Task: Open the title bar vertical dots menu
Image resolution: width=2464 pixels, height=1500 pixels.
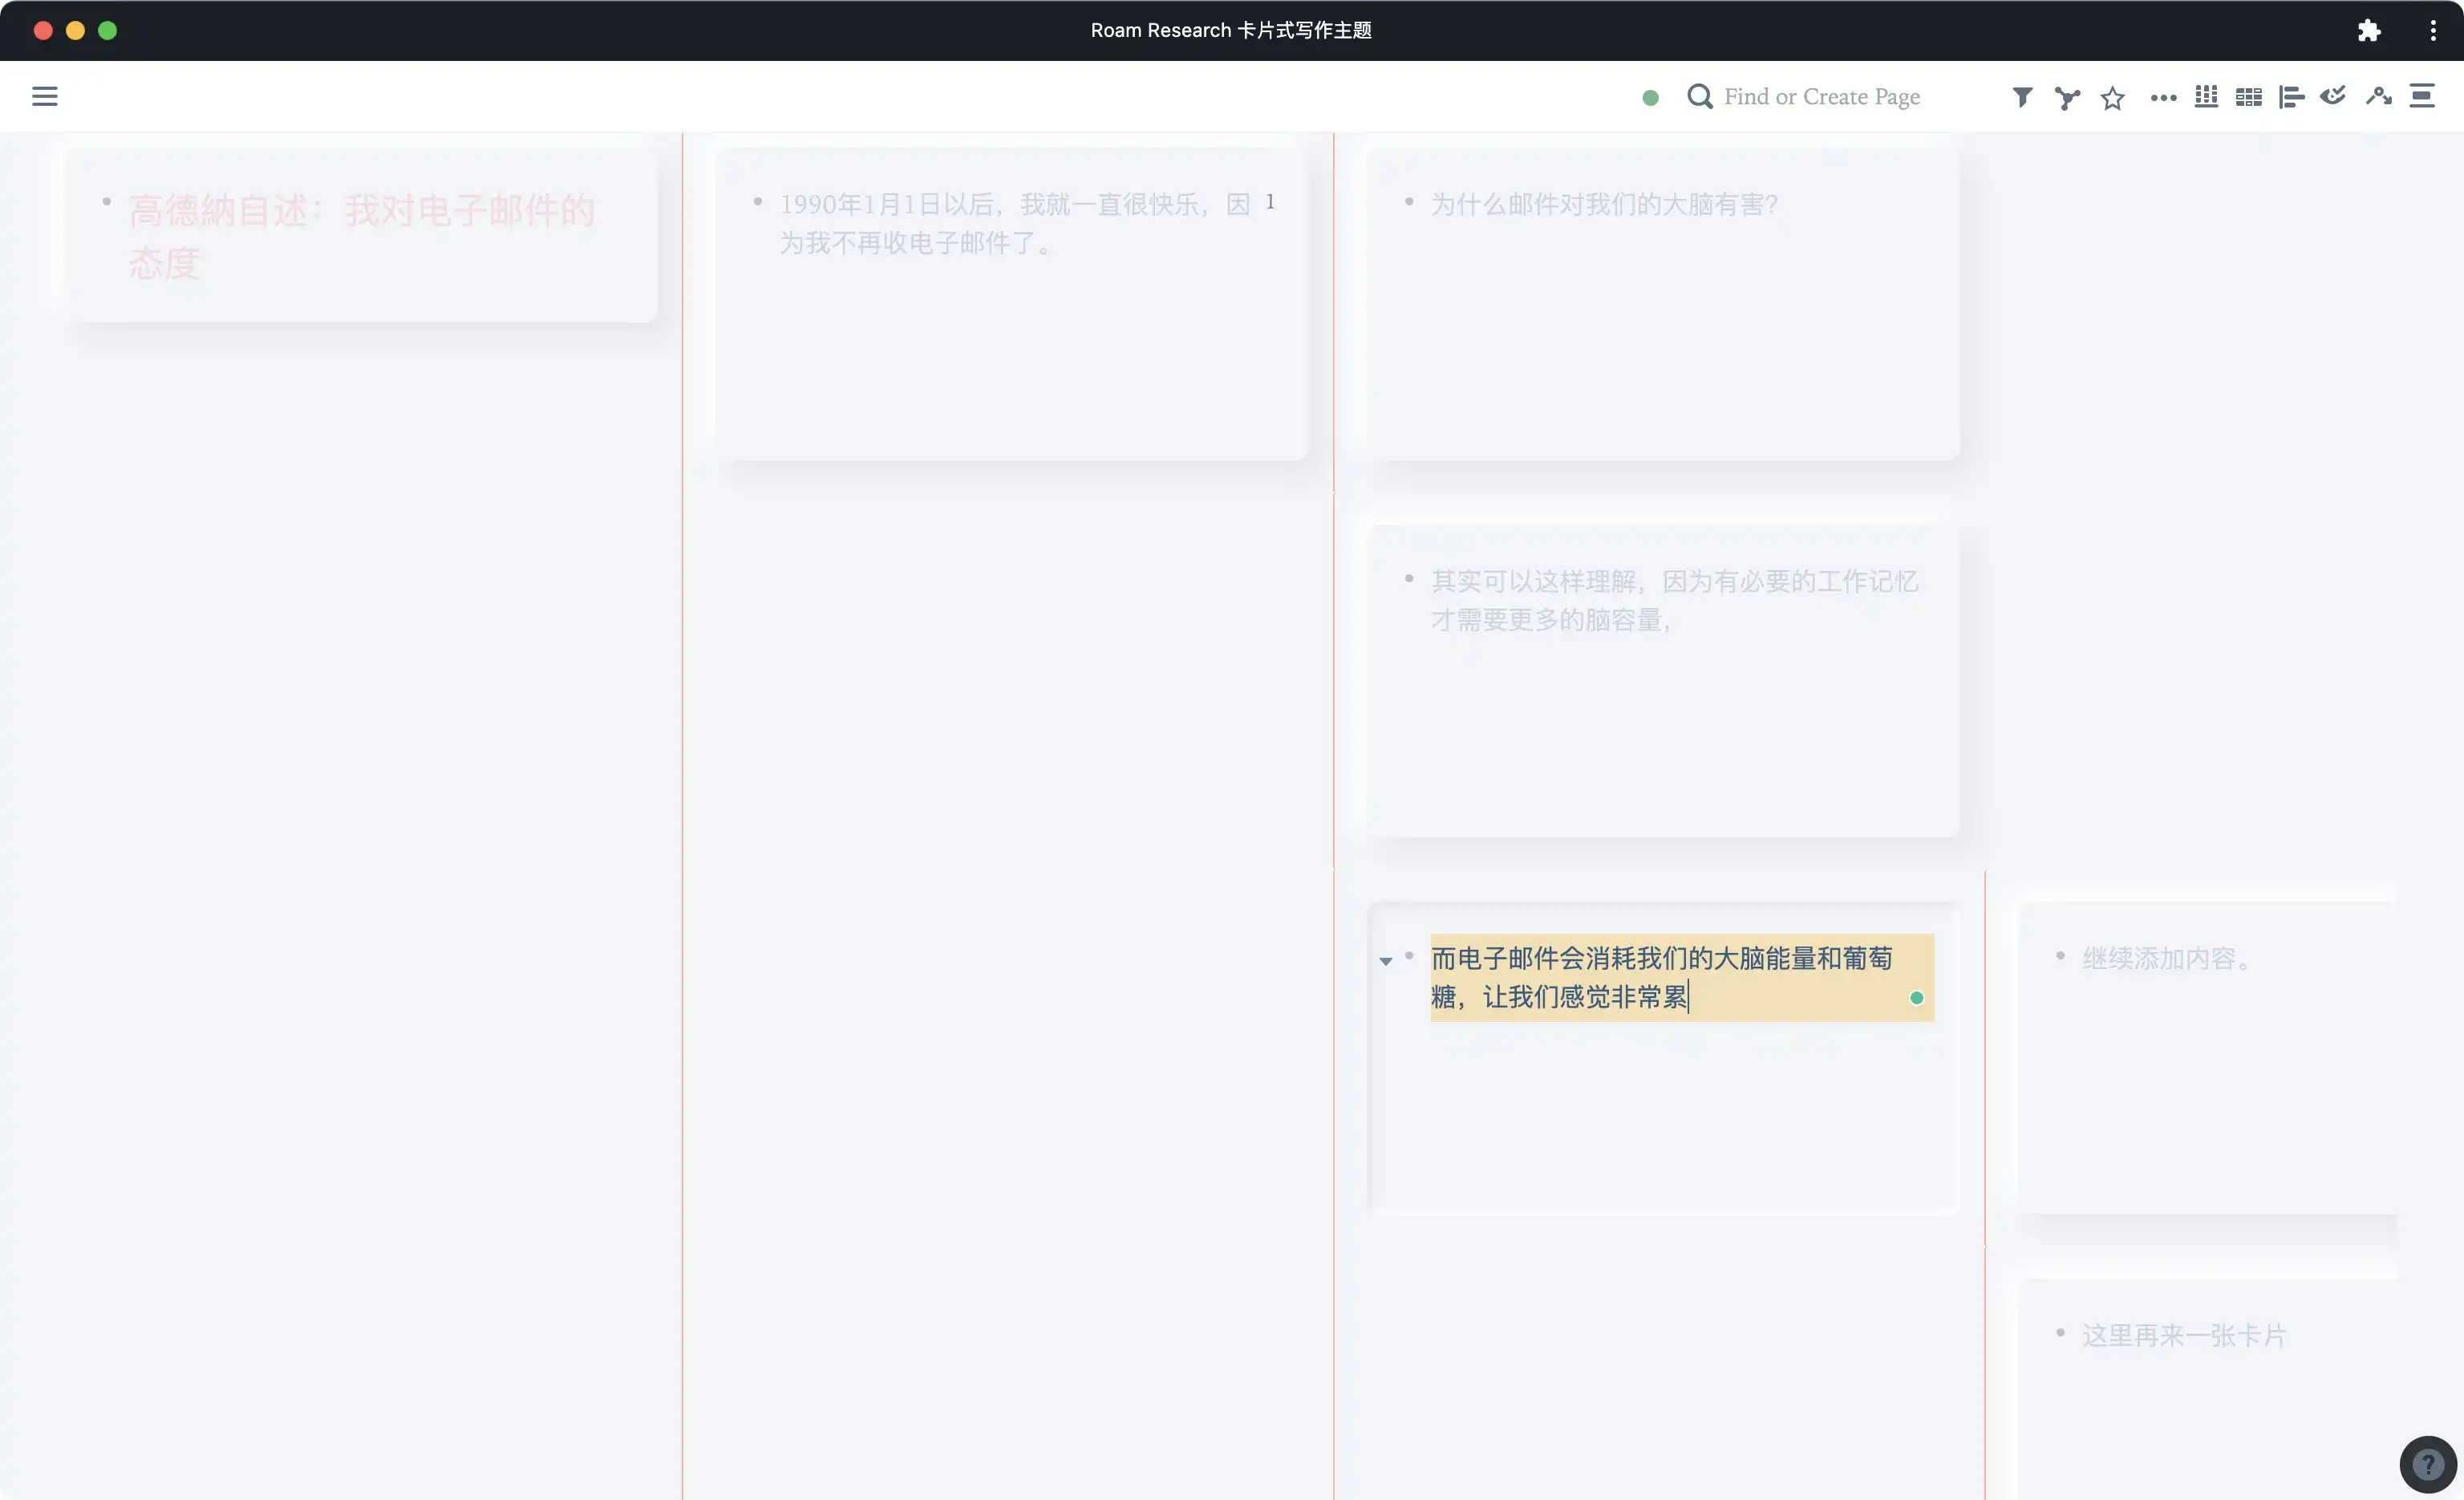Action: coord(2433,31)
